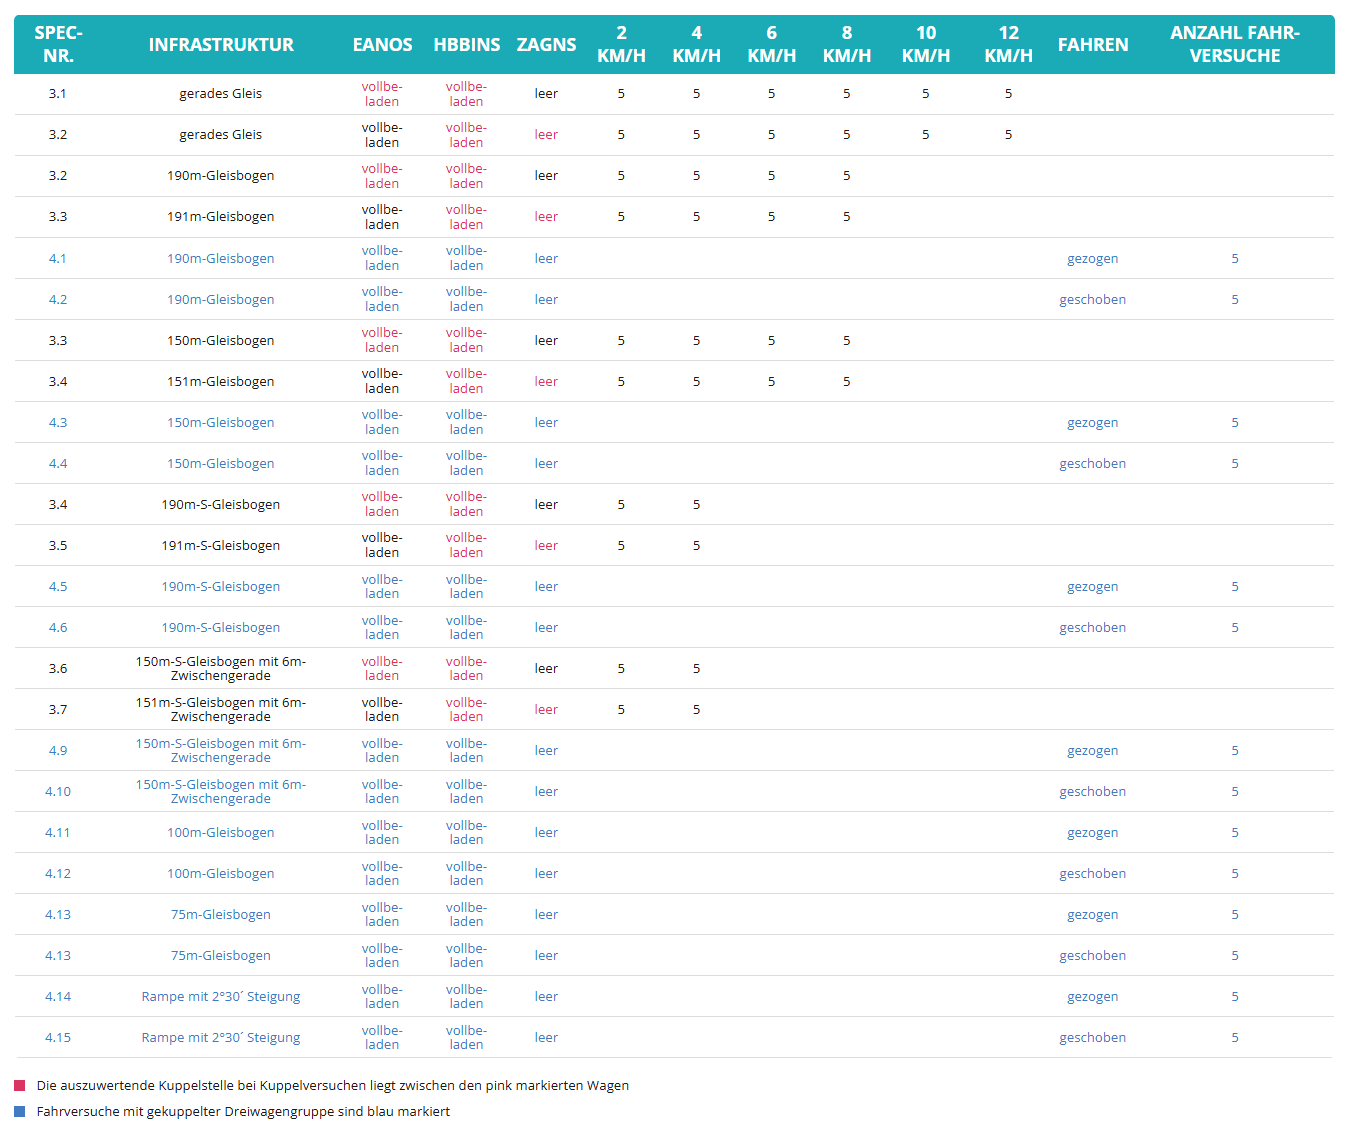Click the 191m-S-Gleisbogen infrastructure cell
Screen dimensions: 1354x1137
click(221, 545)
